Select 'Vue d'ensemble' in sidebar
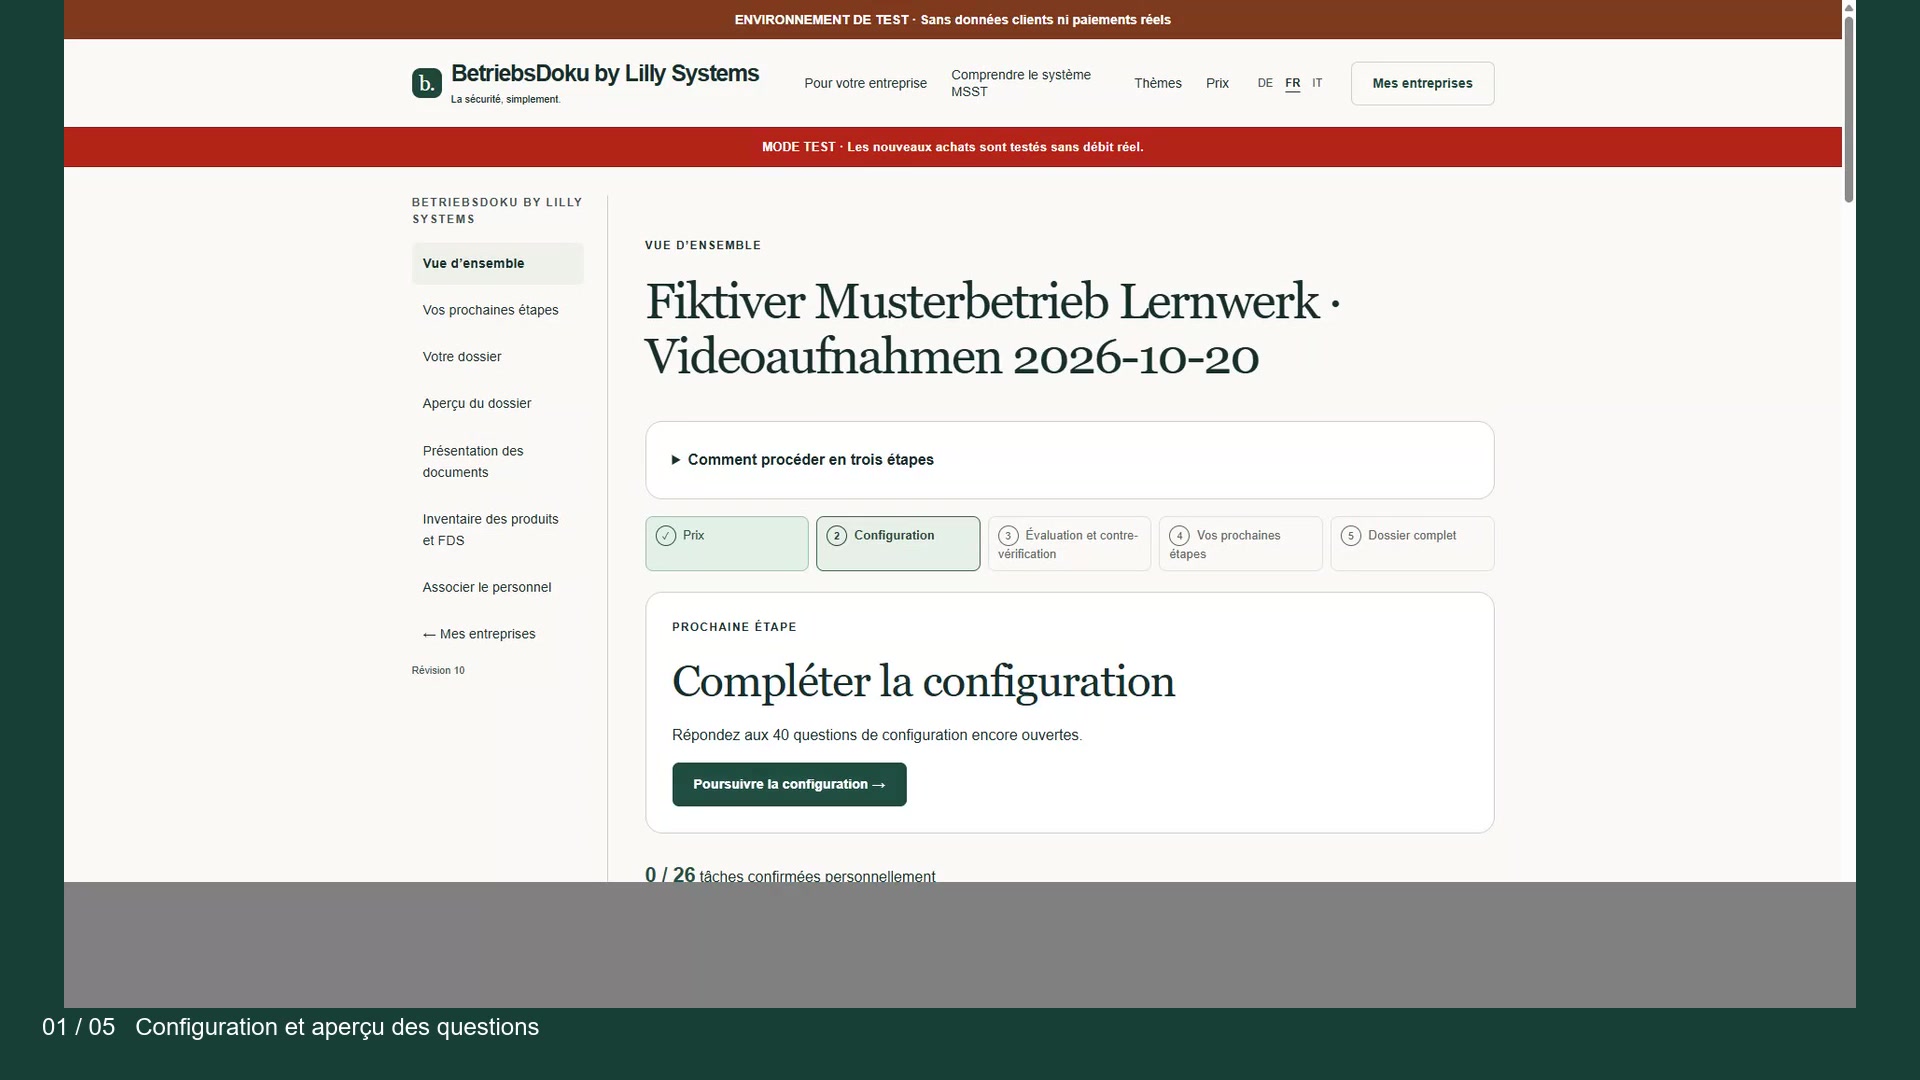1920x1080 pixels. 497,263
